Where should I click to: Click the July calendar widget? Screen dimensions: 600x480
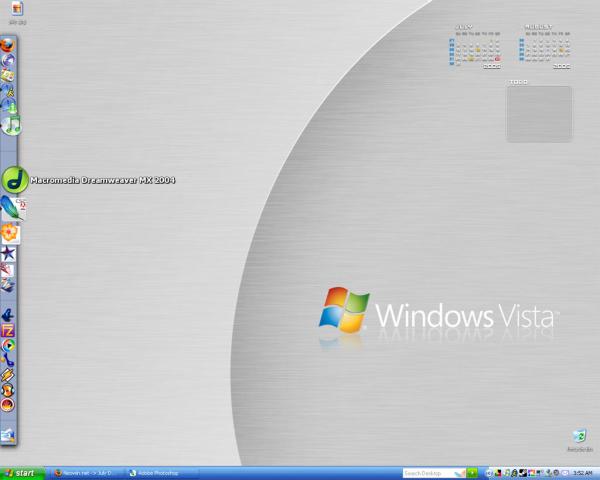click(474, 47)
